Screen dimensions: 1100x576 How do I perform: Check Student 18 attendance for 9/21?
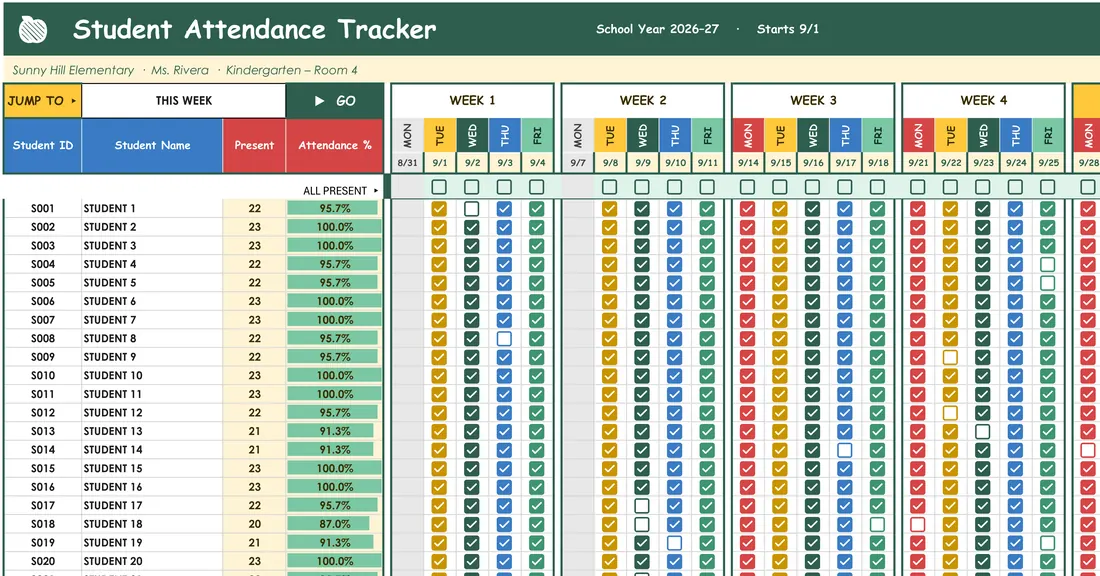click(918, 524)
